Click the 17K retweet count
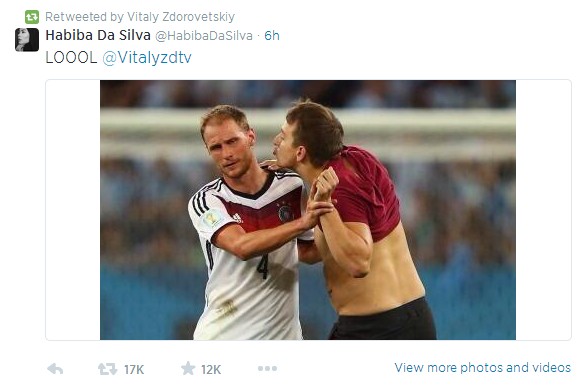Viewport: 583px width, 388px height. click(134, 369)
